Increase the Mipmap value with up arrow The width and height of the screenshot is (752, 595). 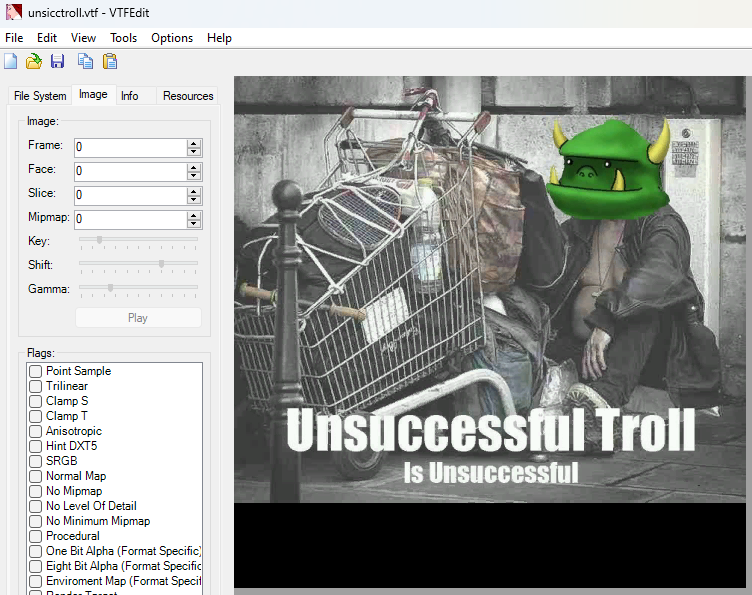(194, 215)
